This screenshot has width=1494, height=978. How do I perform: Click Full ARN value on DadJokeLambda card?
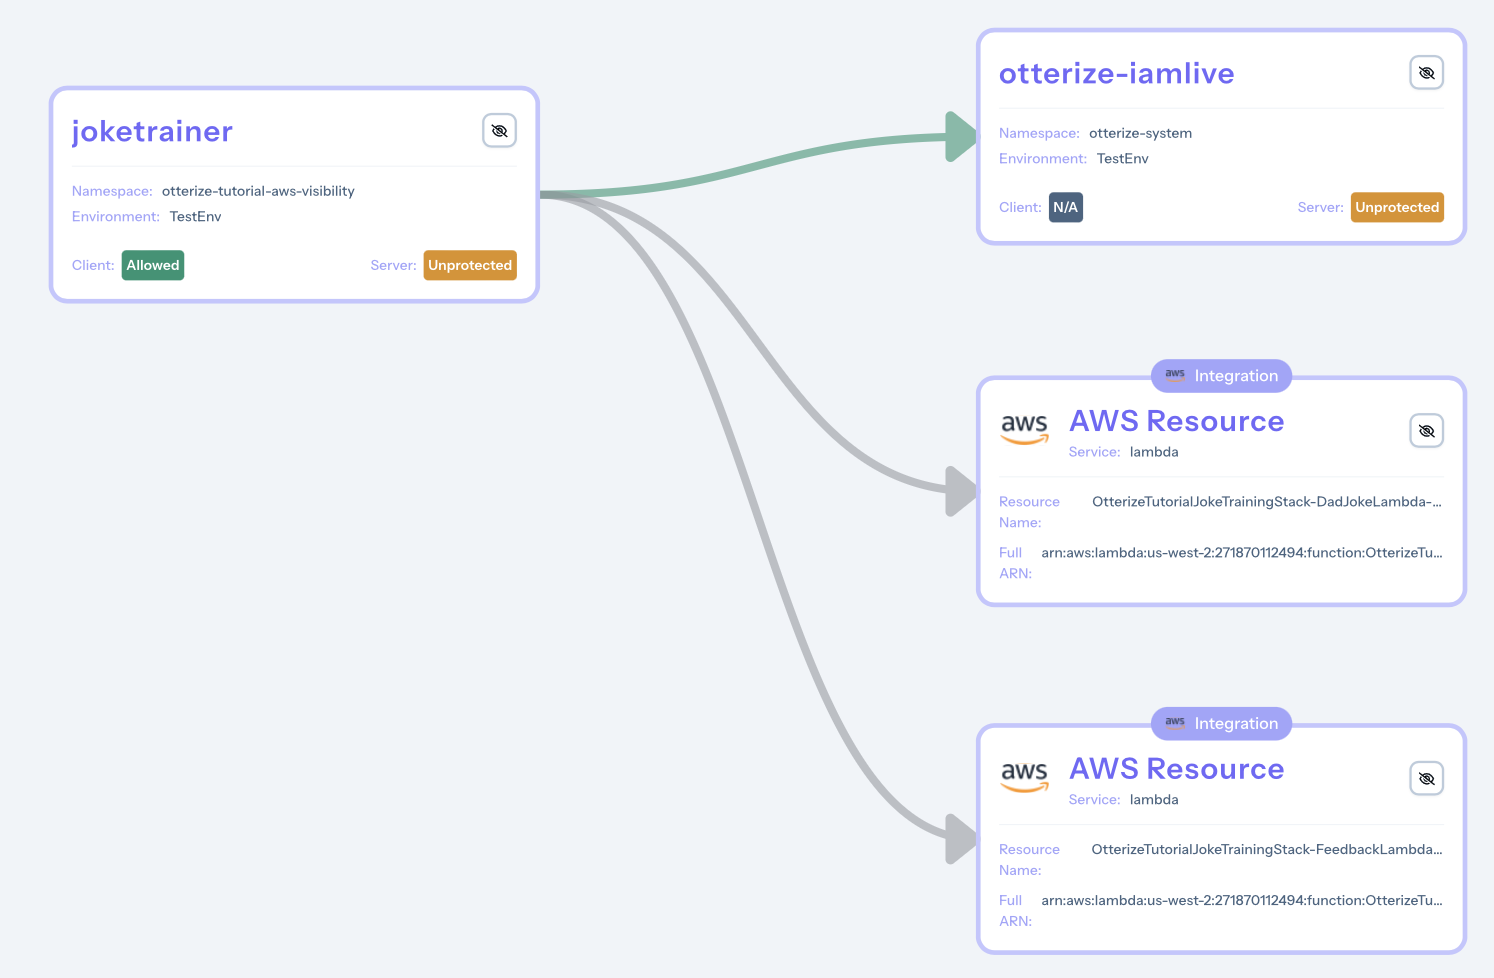coord(1242,553)
